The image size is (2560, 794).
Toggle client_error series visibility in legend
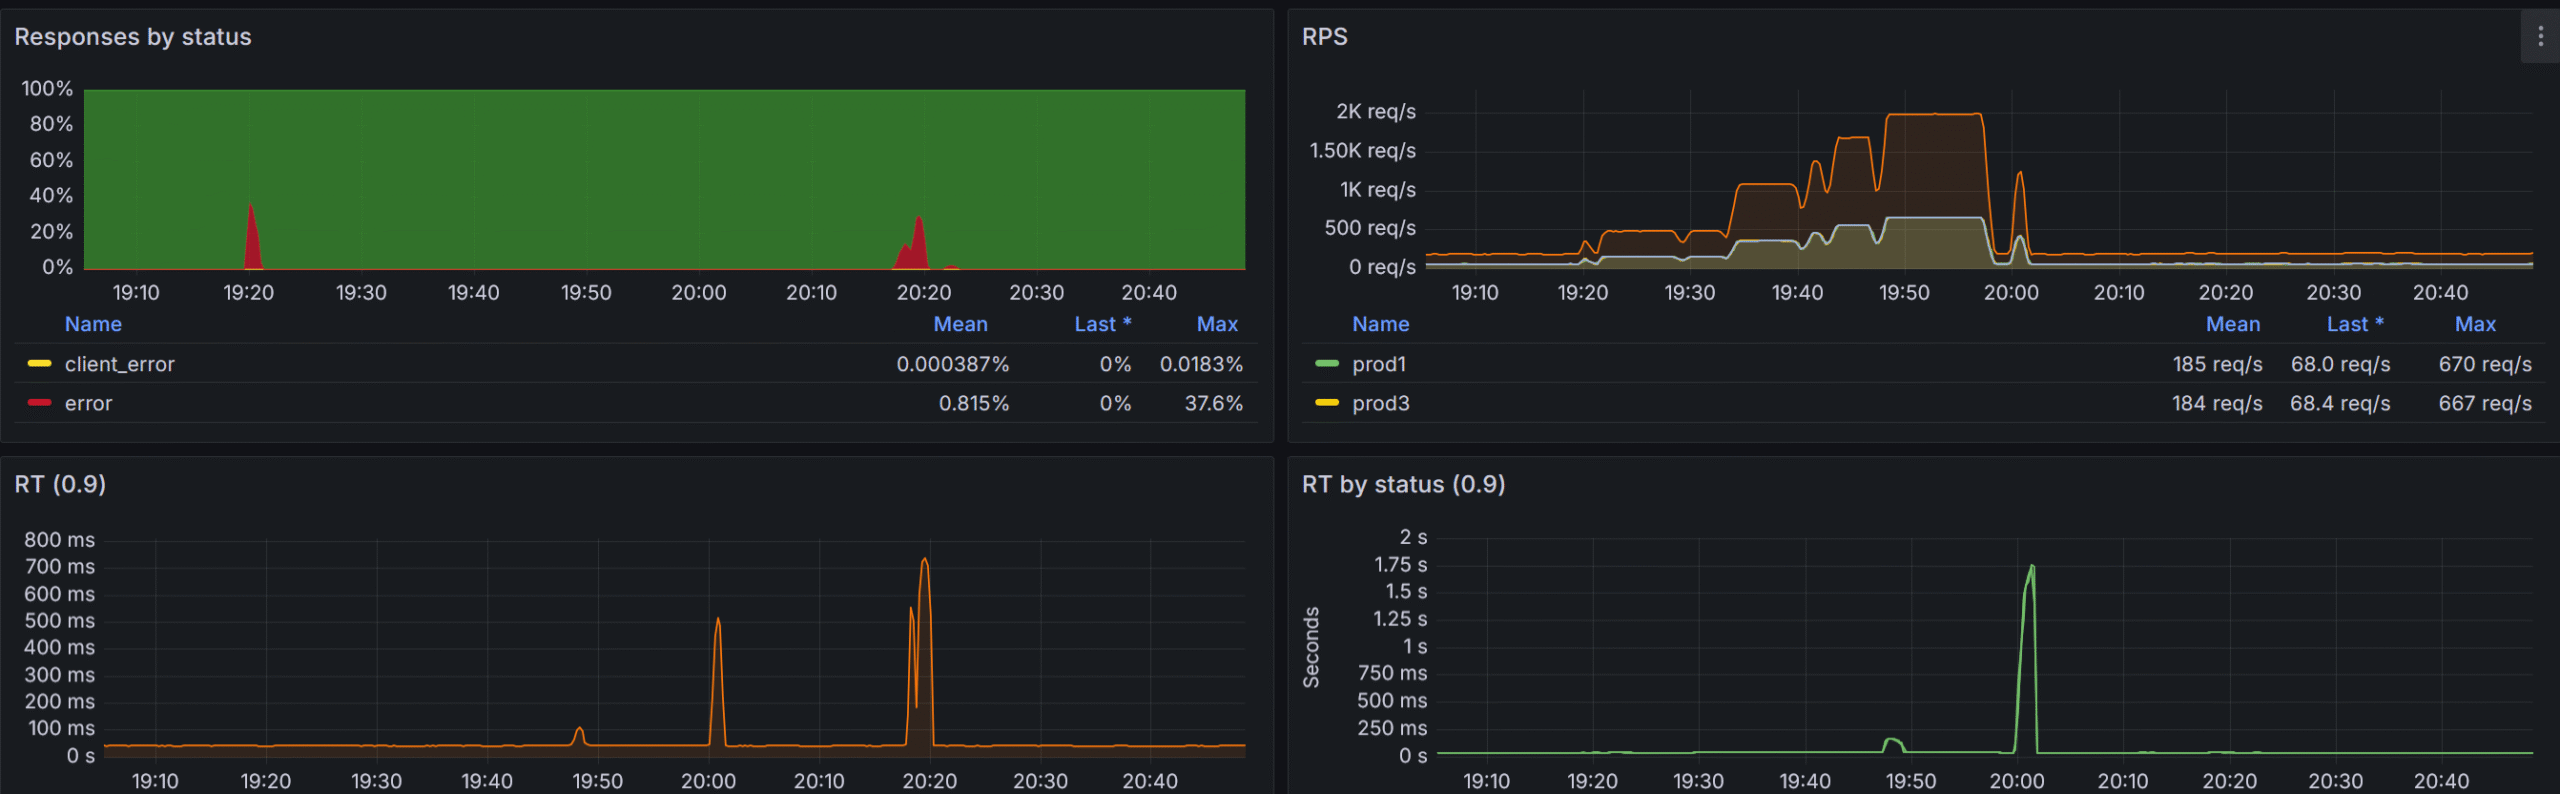coord(119,364)
